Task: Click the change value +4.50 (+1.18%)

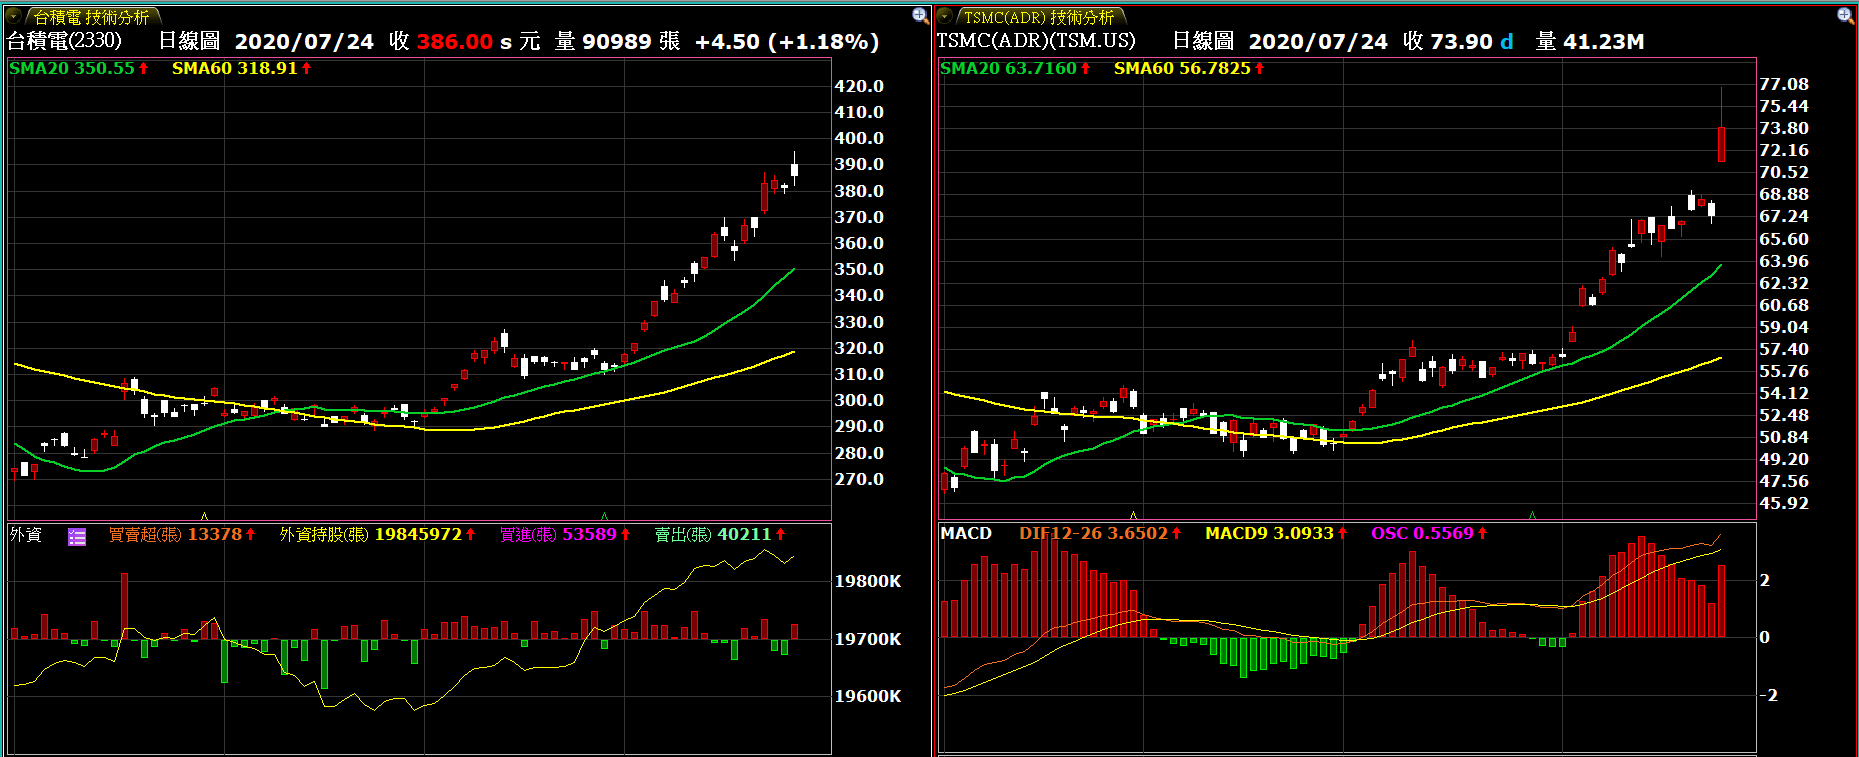Action: [x=787, y=42]
